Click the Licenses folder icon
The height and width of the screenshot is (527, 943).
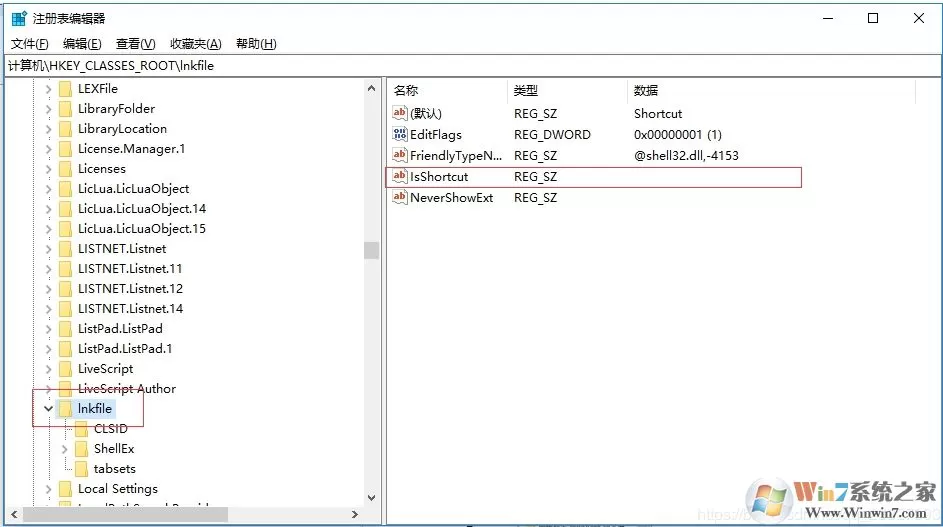click(x=66, y=169)
